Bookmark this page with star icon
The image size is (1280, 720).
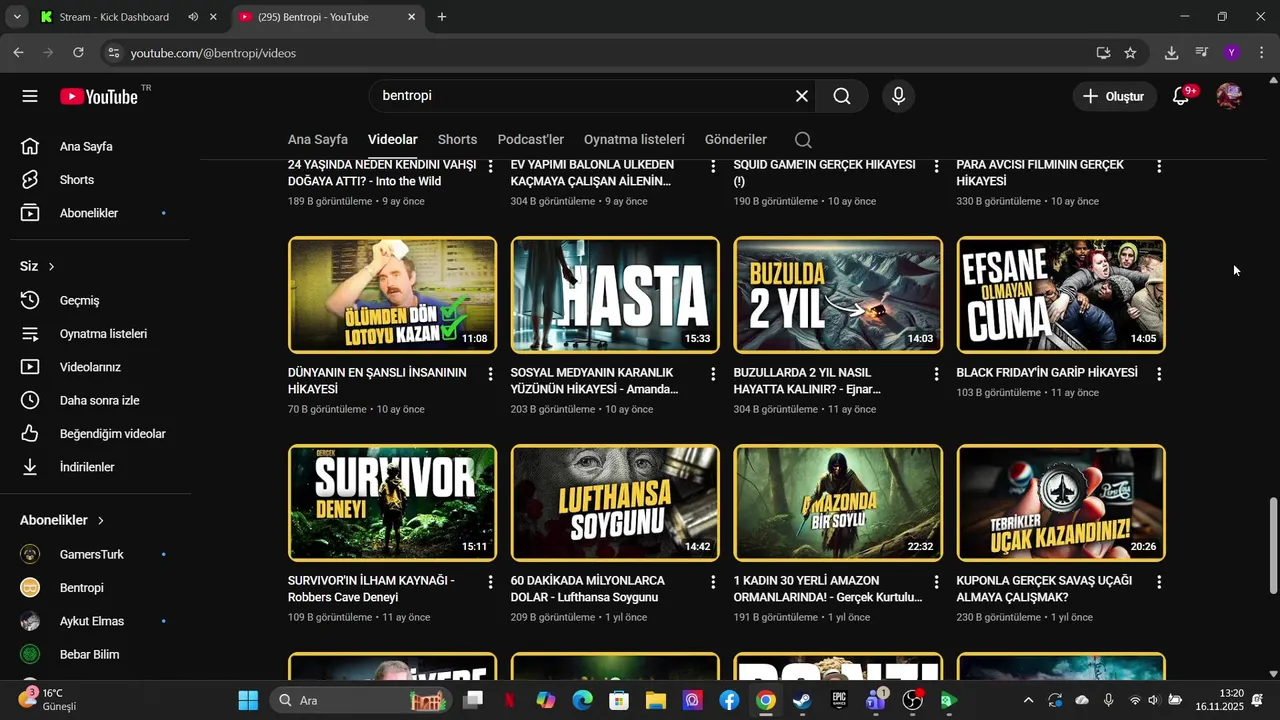(x=1130, y=53)
